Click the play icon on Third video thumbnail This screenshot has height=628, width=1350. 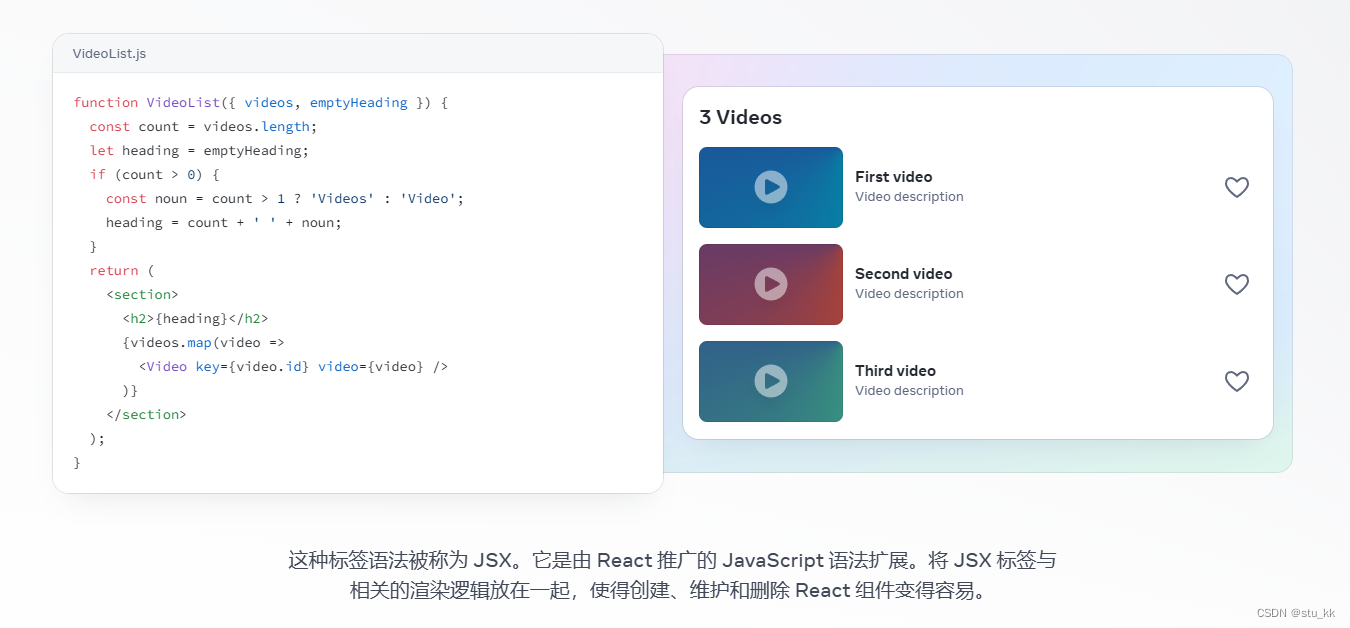(x=770, y=381)
